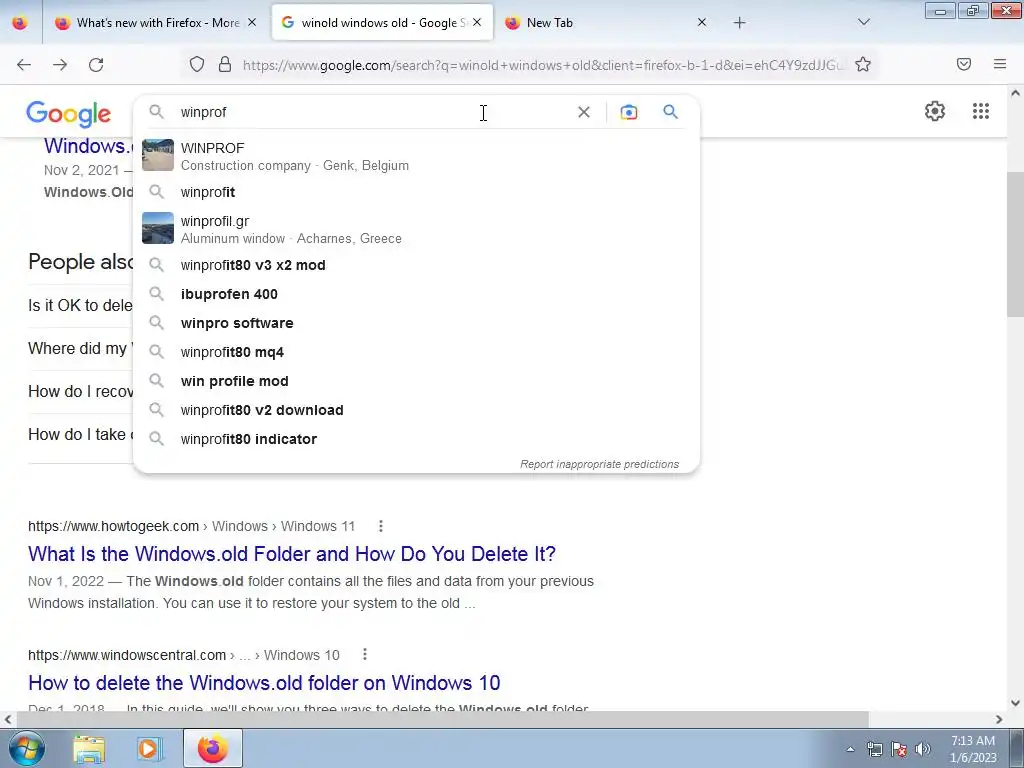Select winpro software suggestion
The image size is (1024, 768).
pos(416,323)
